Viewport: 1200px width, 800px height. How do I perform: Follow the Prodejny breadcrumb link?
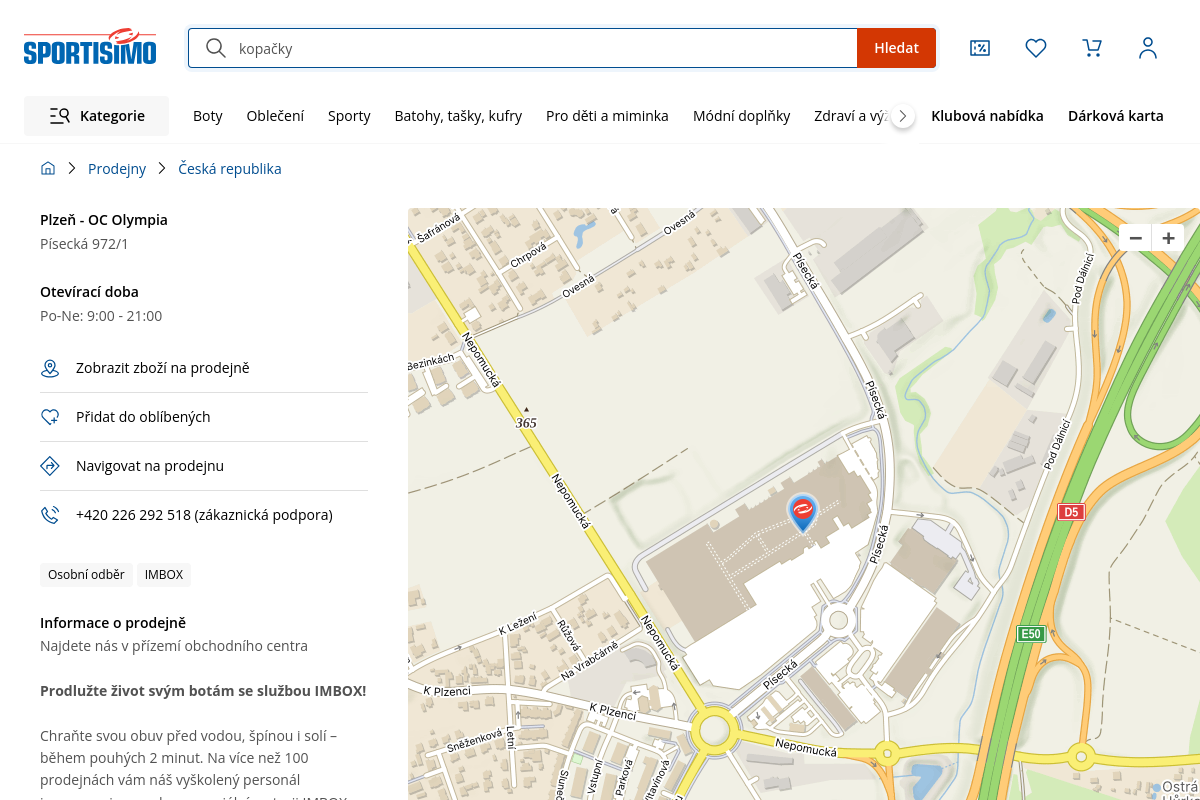coord(117,169)
